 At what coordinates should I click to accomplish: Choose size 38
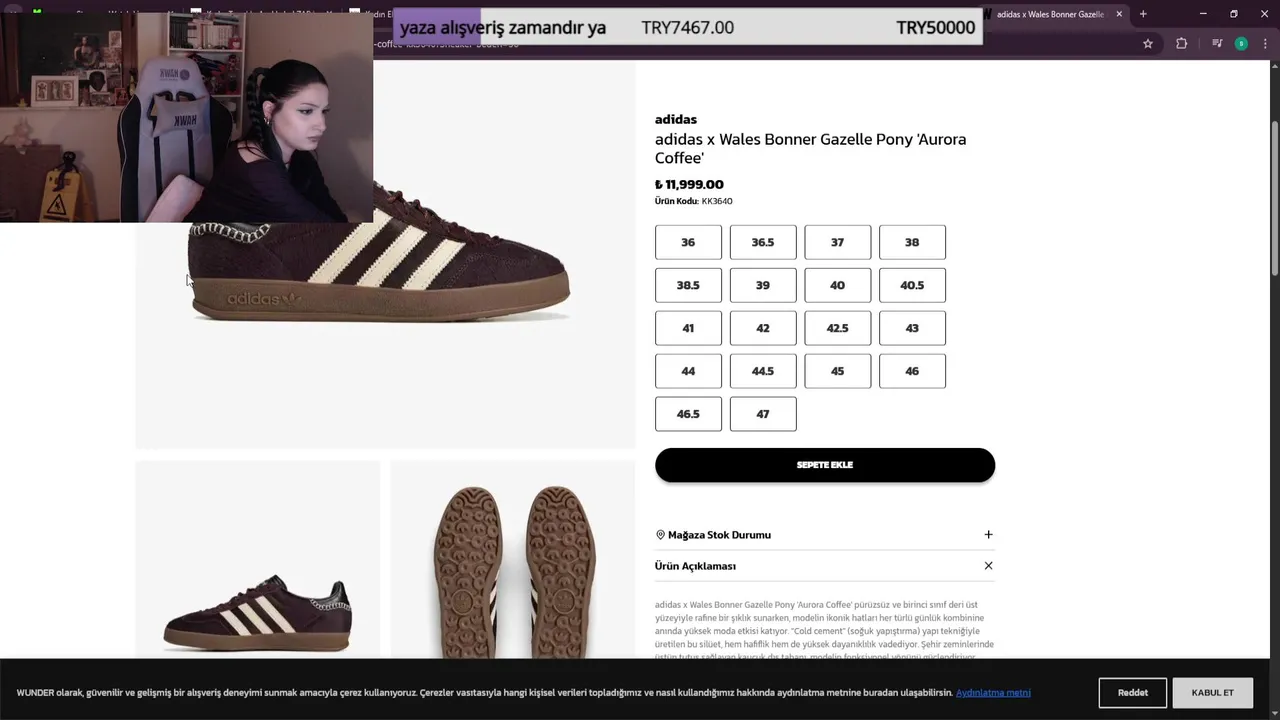[x=912, y=242]
